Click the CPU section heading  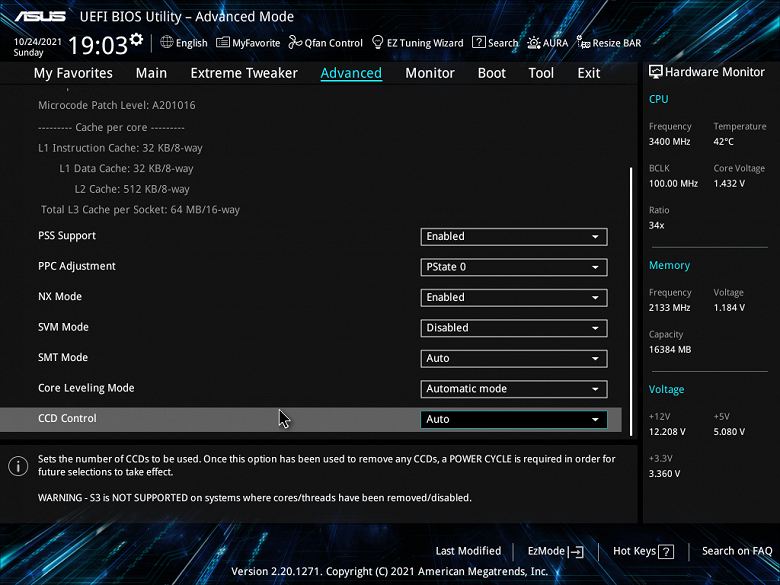tap(658, 99)
